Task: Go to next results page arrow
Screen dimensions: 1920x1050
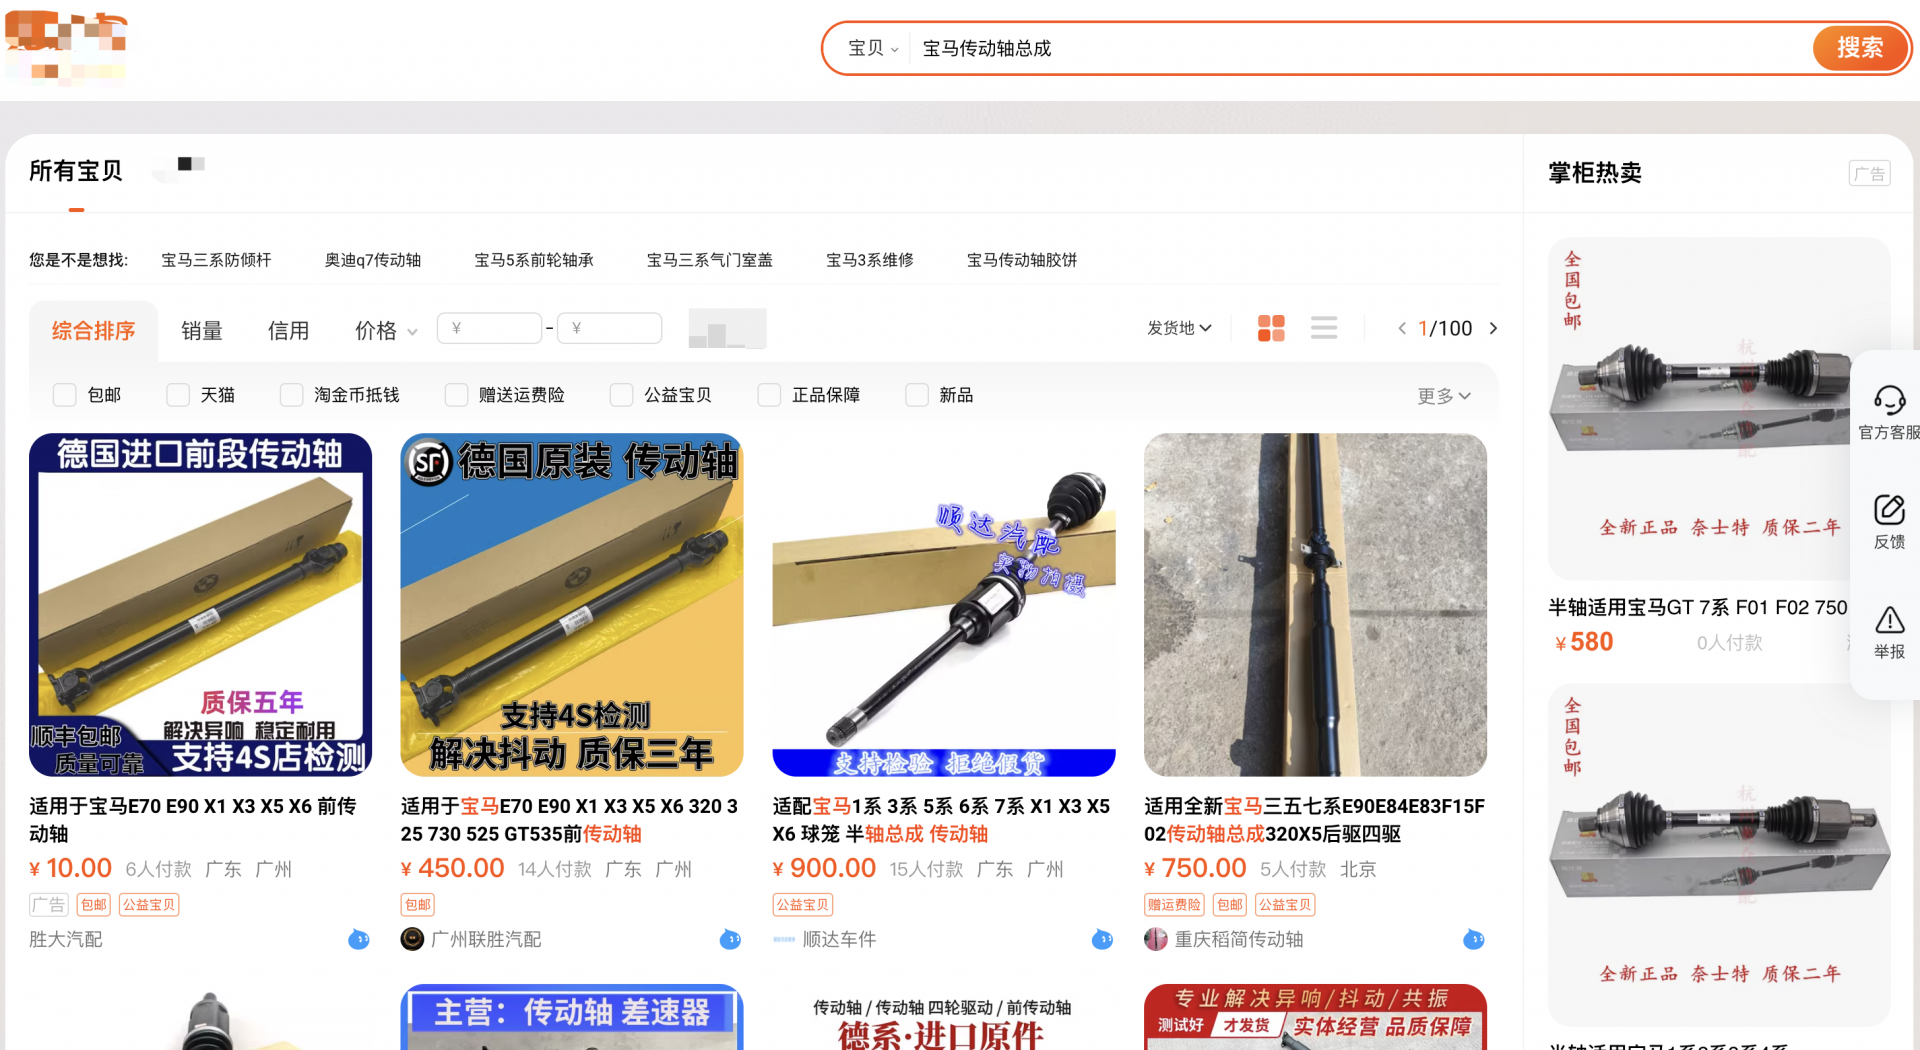Action: (x=1493, y=328)
